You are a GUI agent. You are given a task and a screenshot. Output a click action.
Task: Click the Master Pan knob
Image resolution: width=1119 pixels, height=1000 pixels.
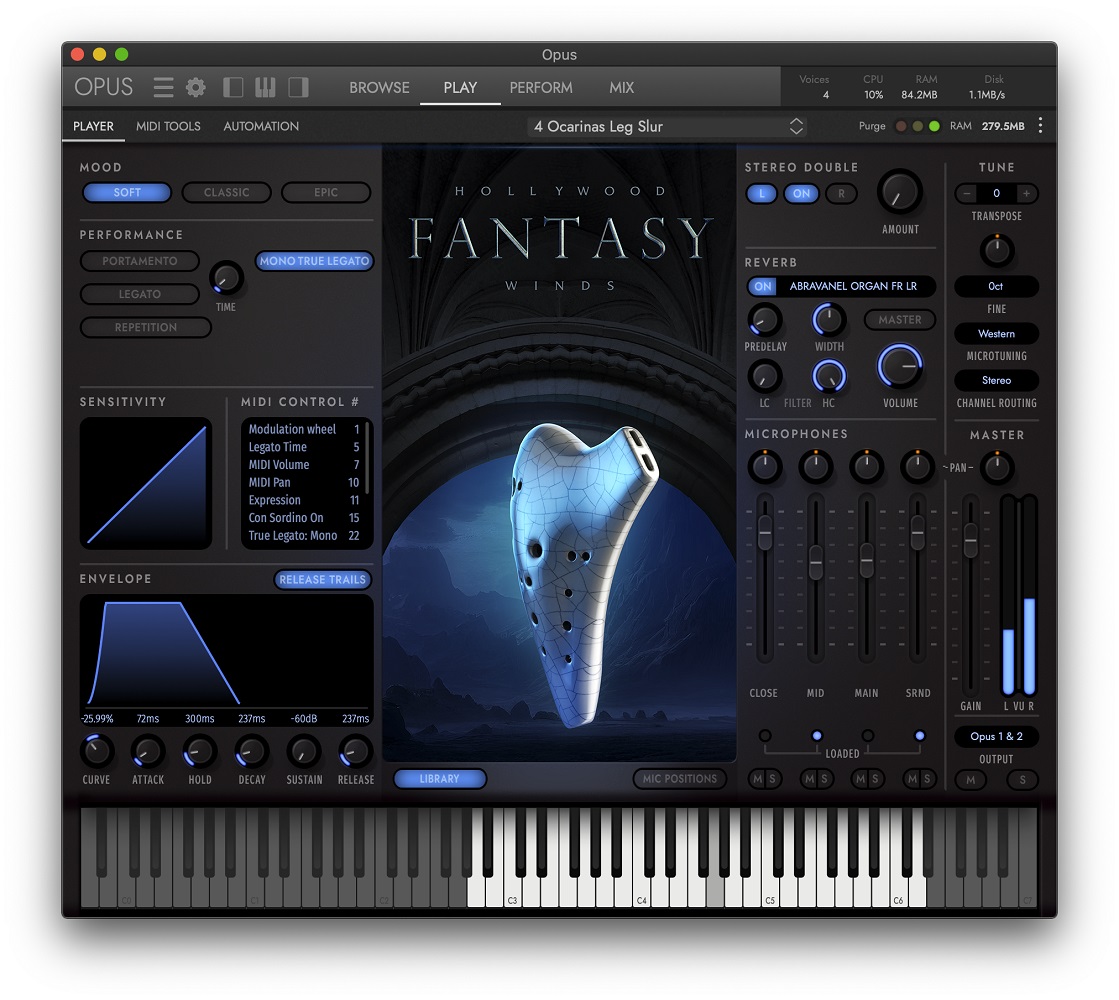click(x=996, y=468)
